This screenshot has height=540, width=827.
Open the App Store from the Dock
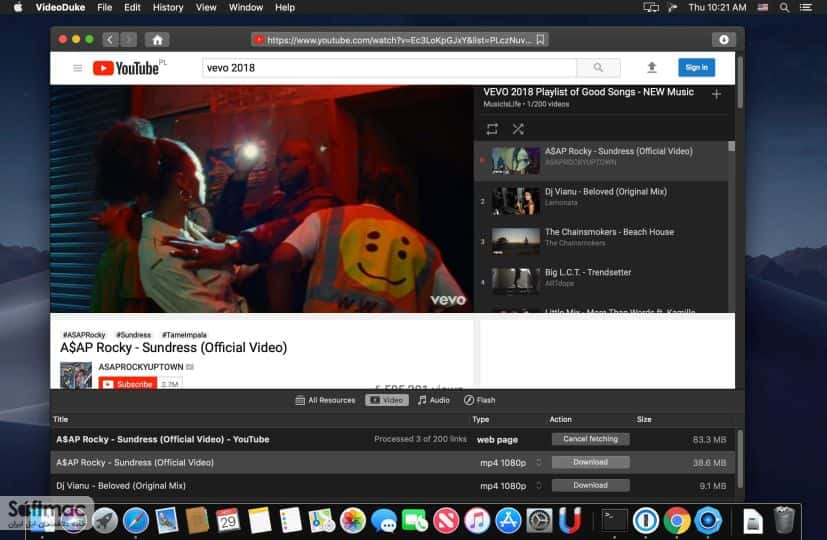click(x=508, y=520)
